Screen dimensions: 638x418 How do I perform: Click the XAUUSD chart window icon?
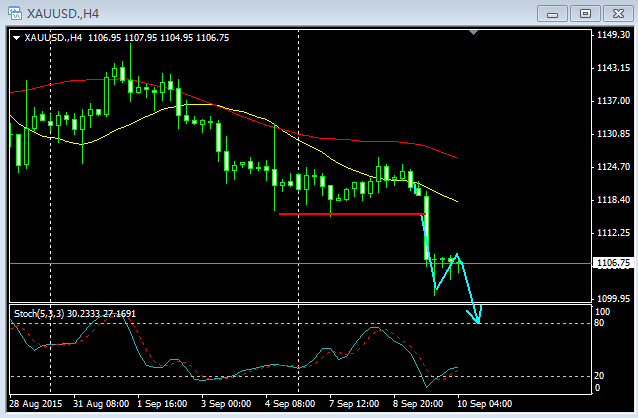pos(15,13)
